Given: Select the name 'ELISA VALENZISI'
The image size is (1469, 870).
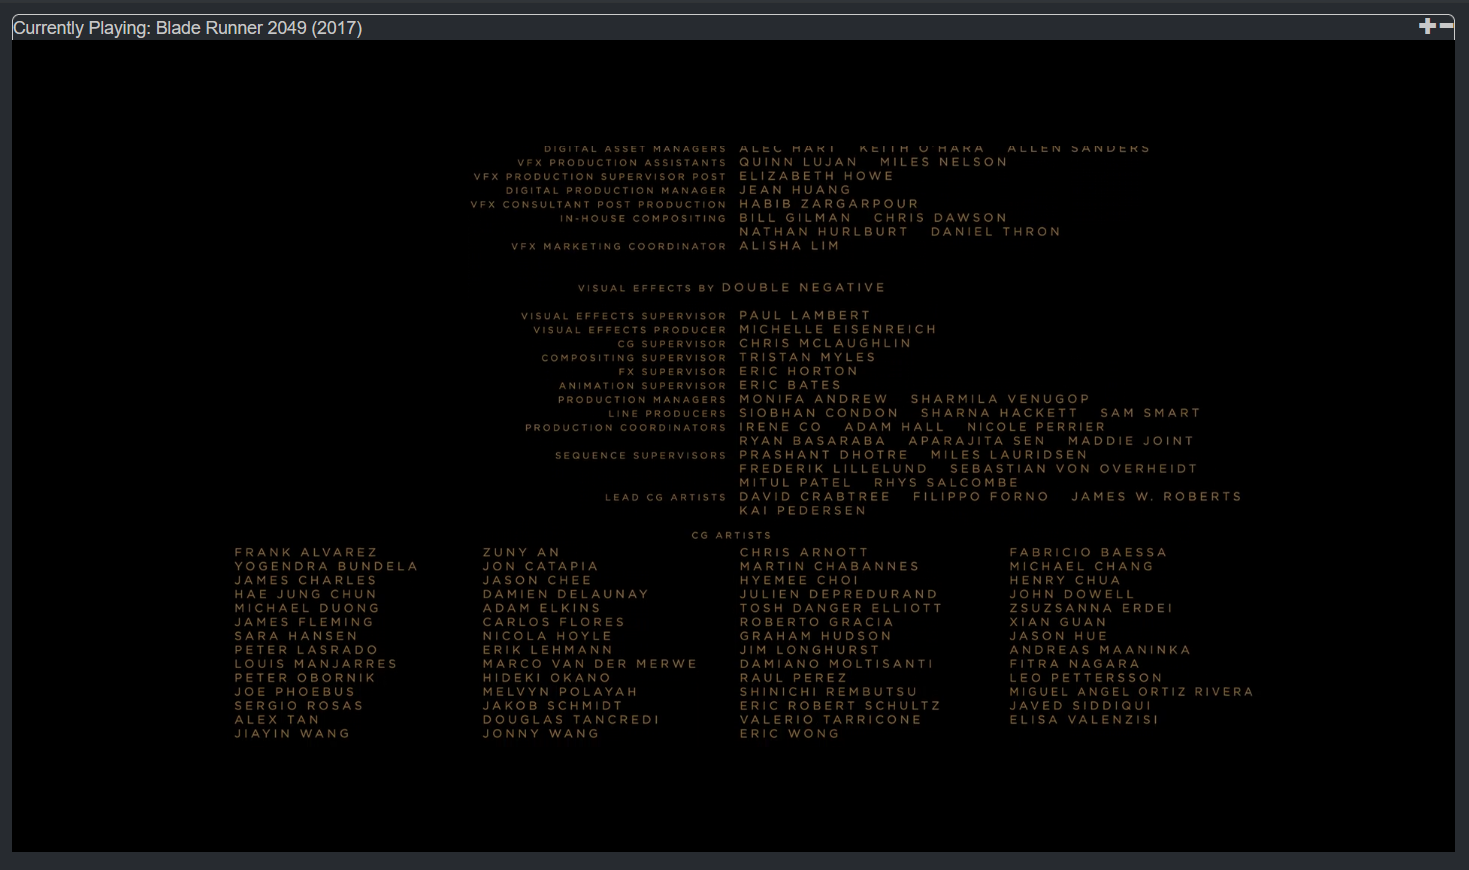Looking at the screenshot, I should pyautogui.click(x=1084, y=719).
